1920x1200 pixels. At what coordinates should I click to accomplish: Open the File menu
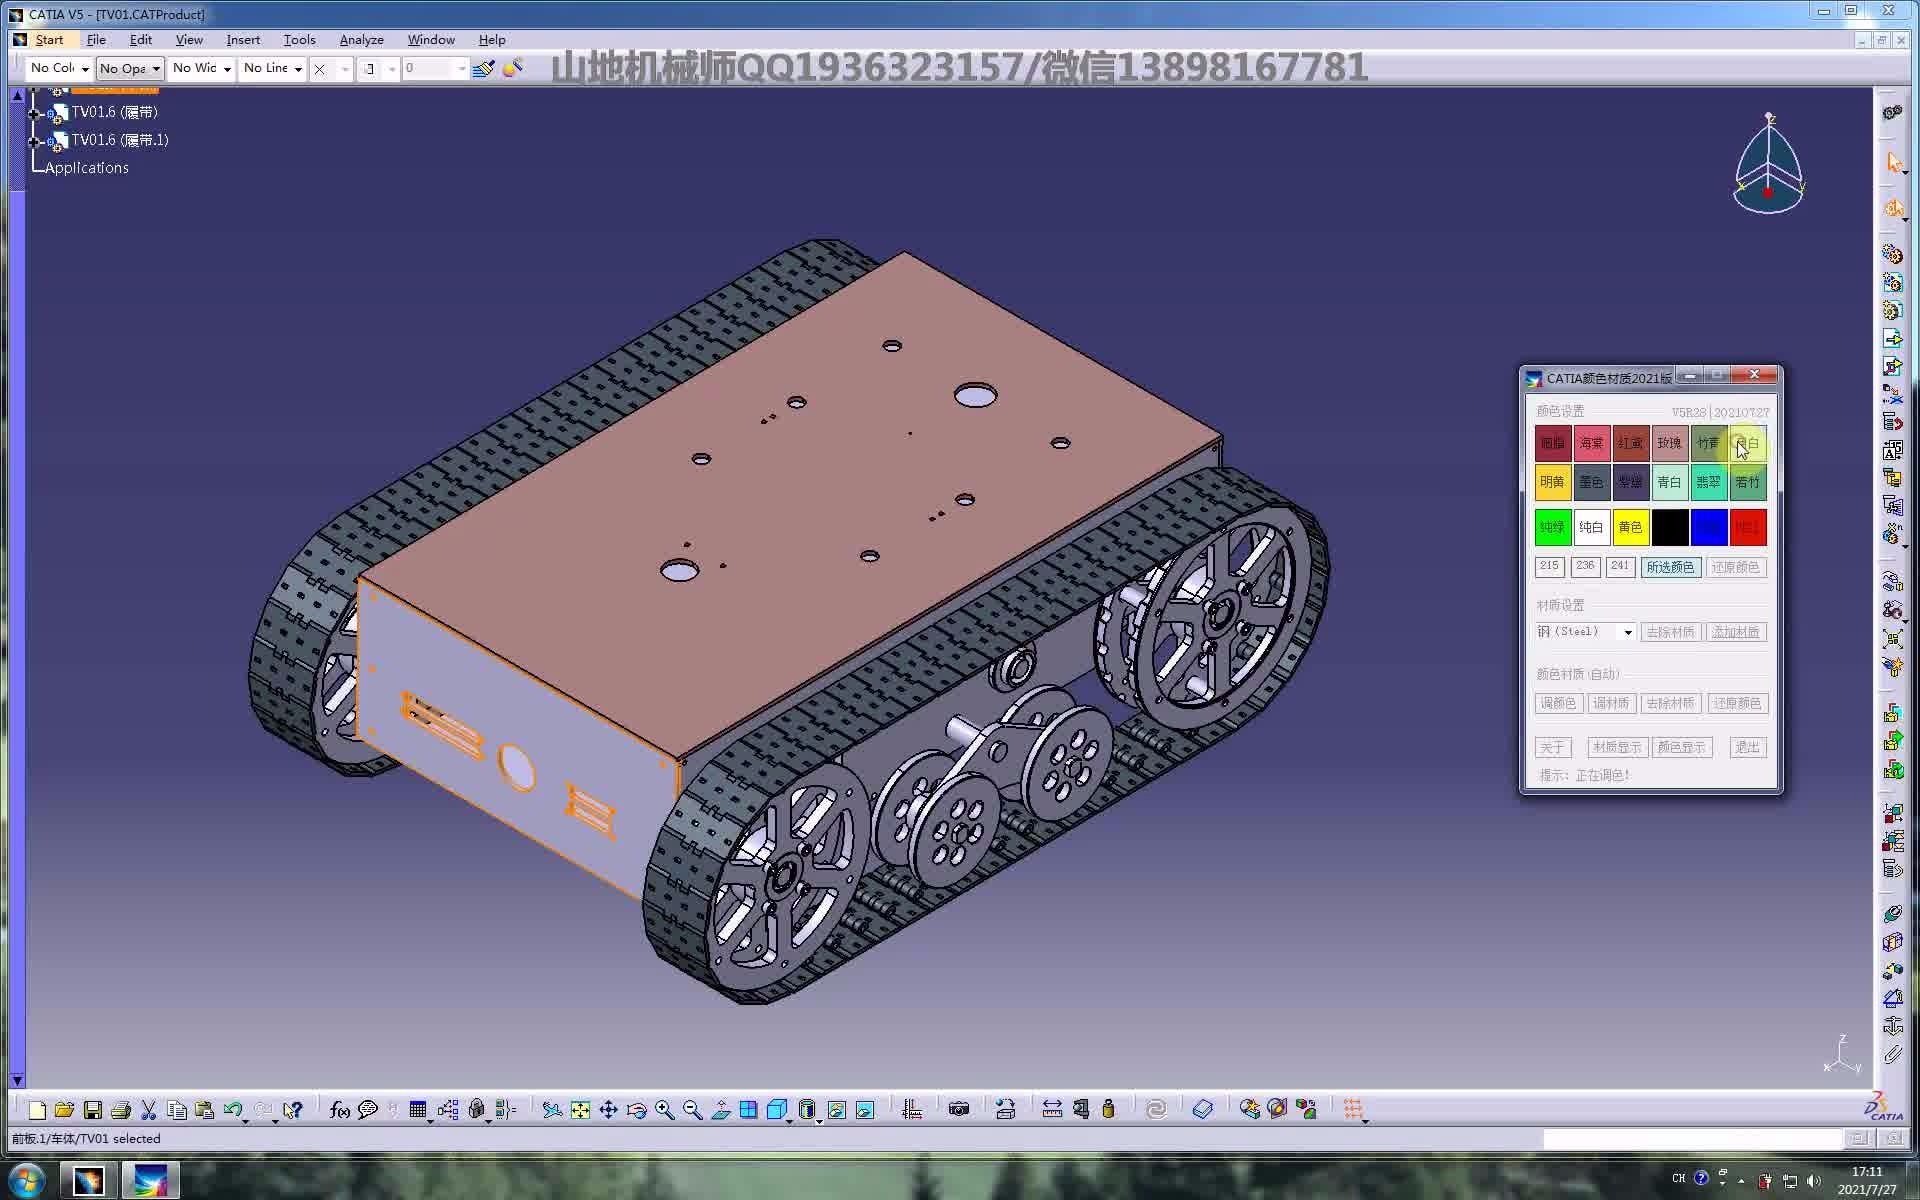pyautogui.click(x=96, y=40)
